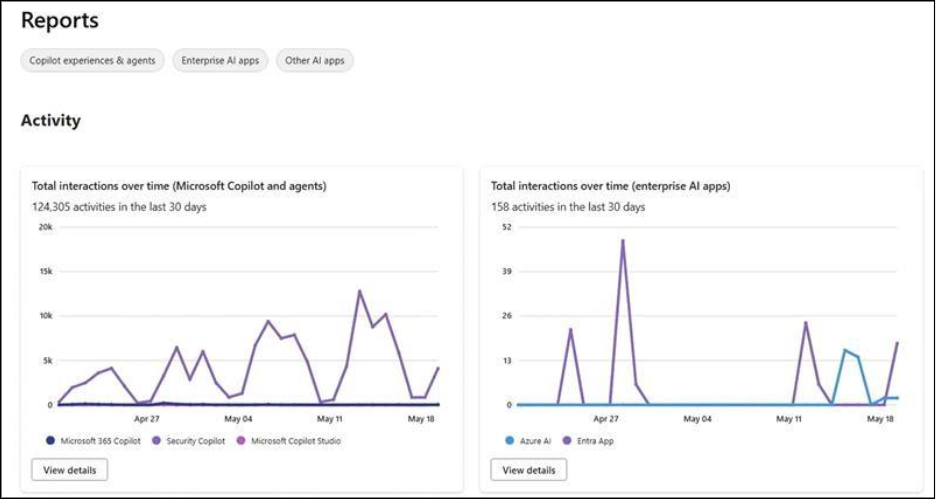Viewport: 939px width, 499px height.
Task: Switch to the Enterprise AI apps filter
Action: pos(220,61)
